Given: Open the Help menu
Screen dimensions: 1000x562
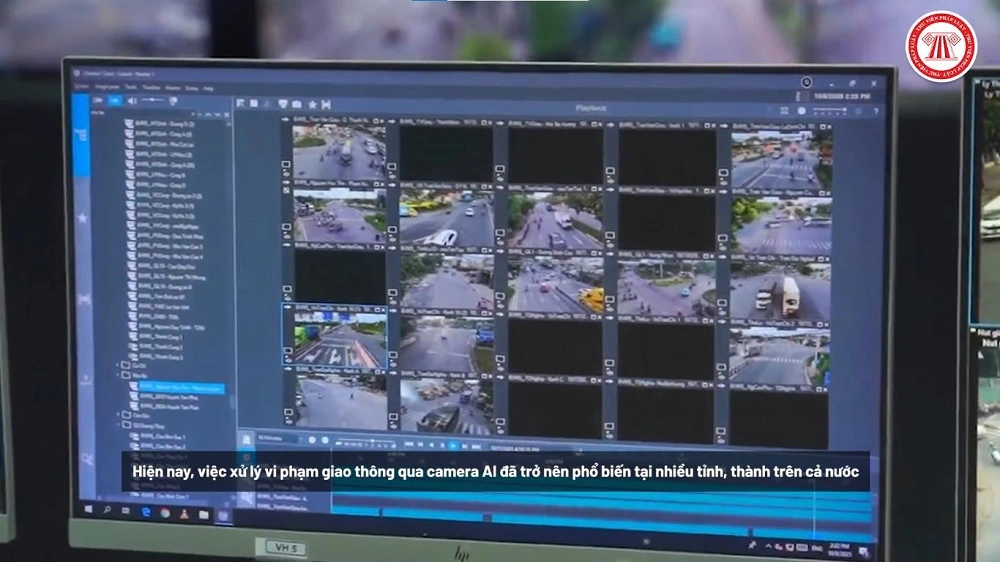Looking at the screenshot, I should click(209, 89).
